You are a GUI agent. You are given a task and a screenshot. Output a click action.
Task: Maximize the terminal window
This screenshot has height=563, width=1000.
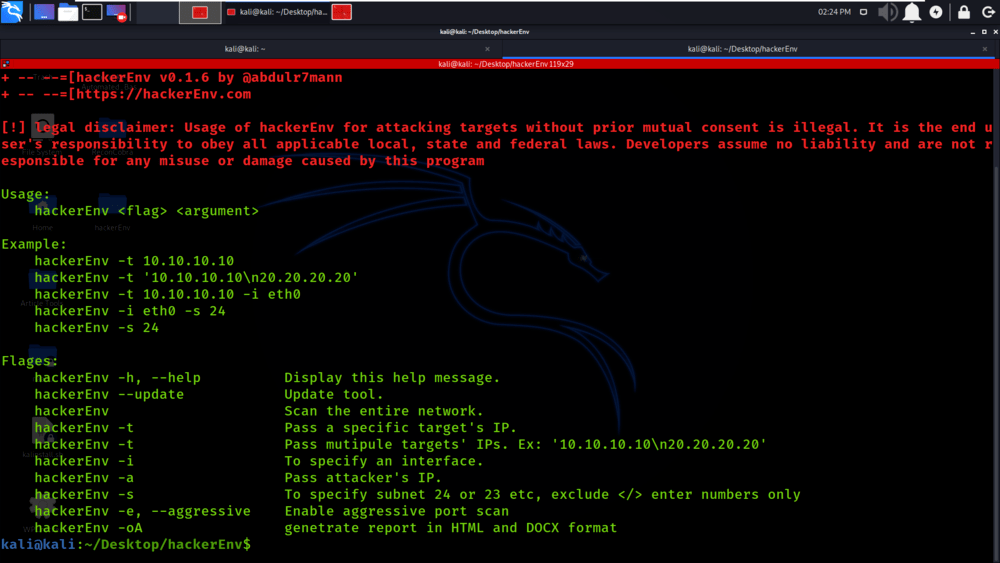[x=984, y=32]
